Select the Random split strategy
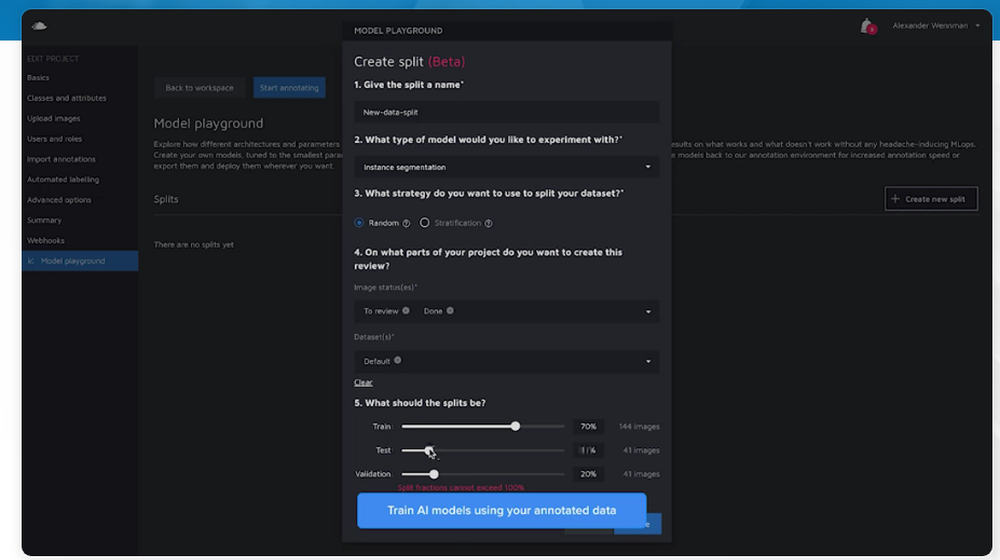 coord(359,223)
